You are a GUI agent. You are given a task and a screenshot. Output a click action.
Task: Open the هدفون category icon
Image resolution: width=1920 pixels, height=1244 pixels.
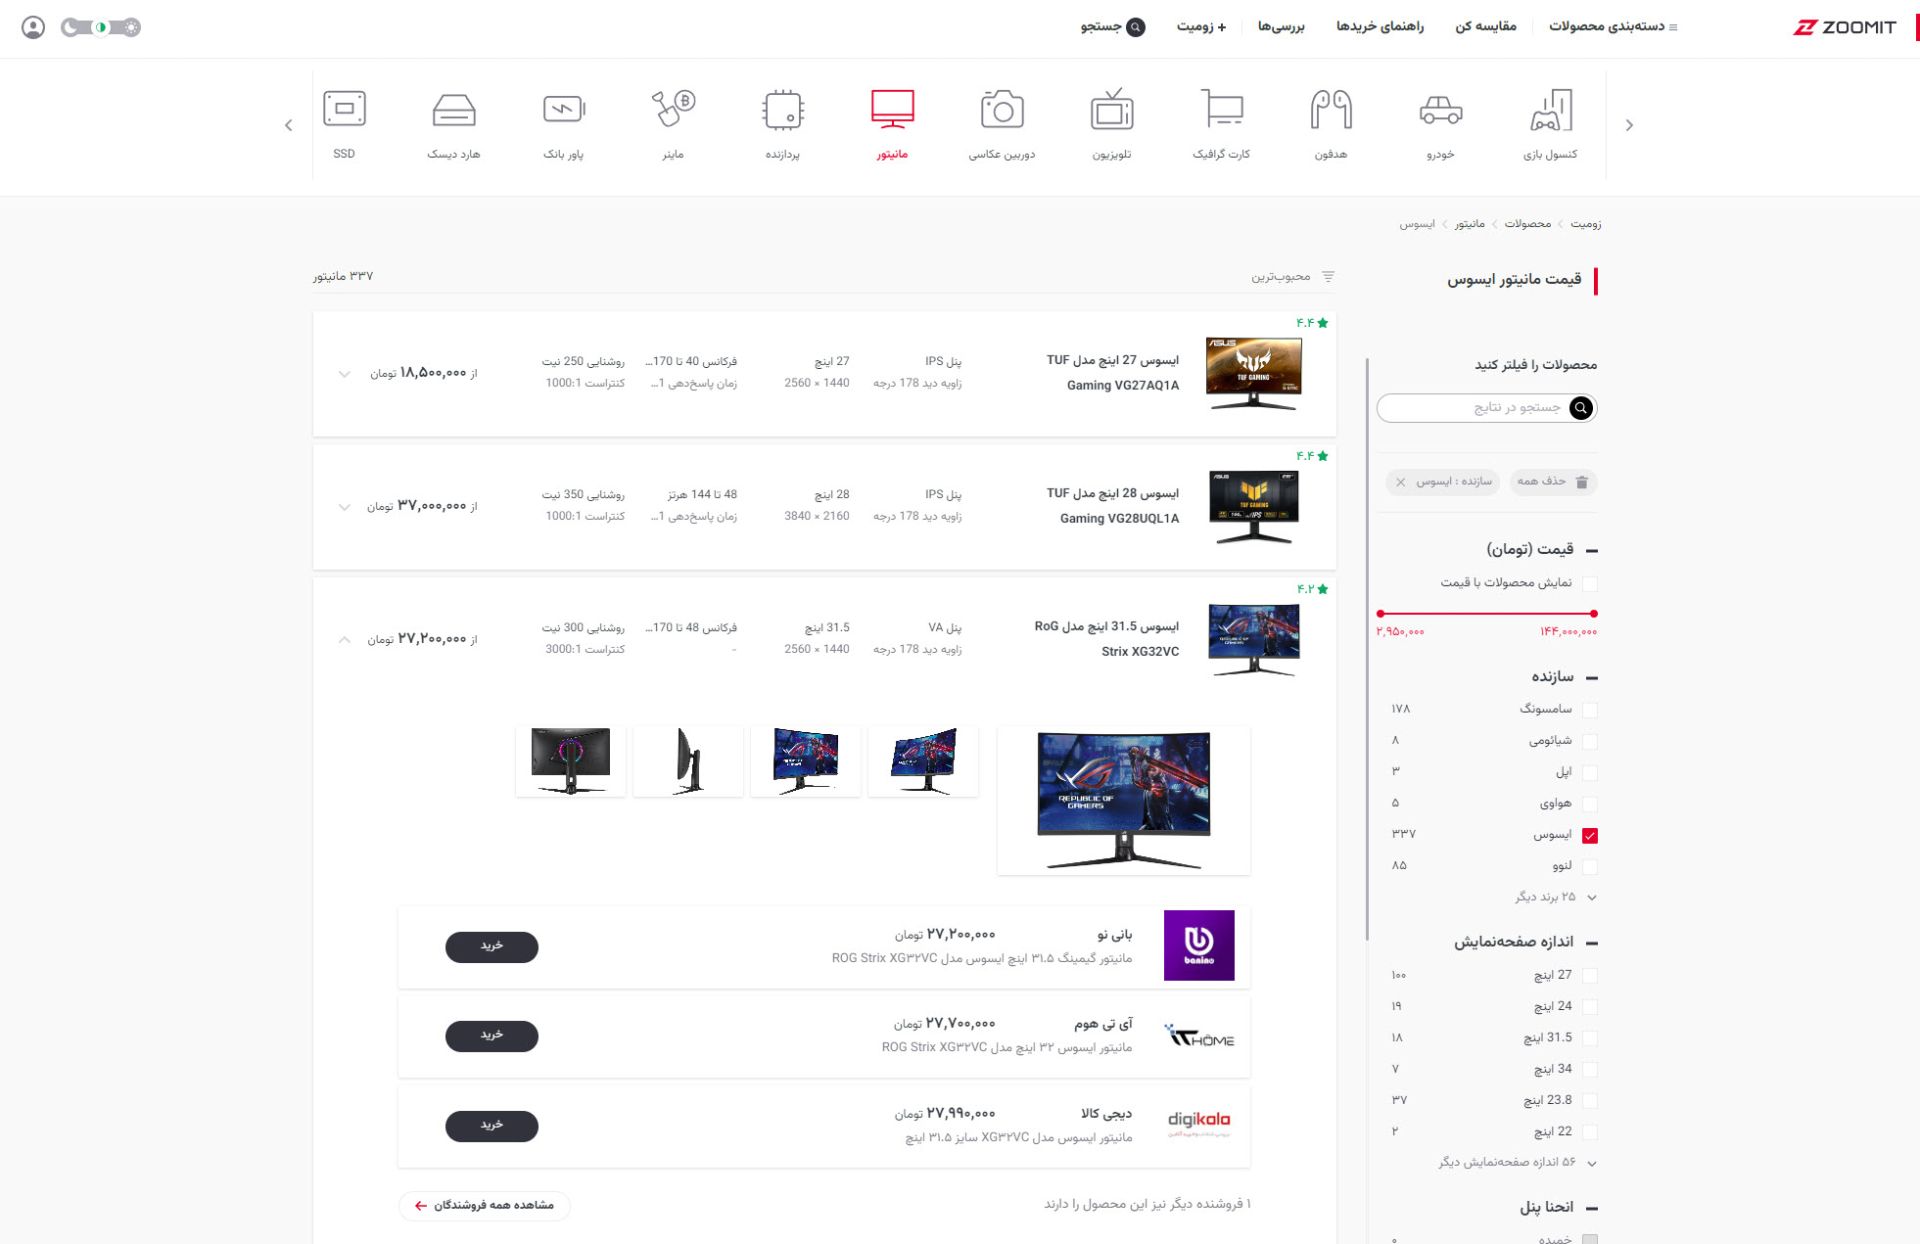point(1330,108)
